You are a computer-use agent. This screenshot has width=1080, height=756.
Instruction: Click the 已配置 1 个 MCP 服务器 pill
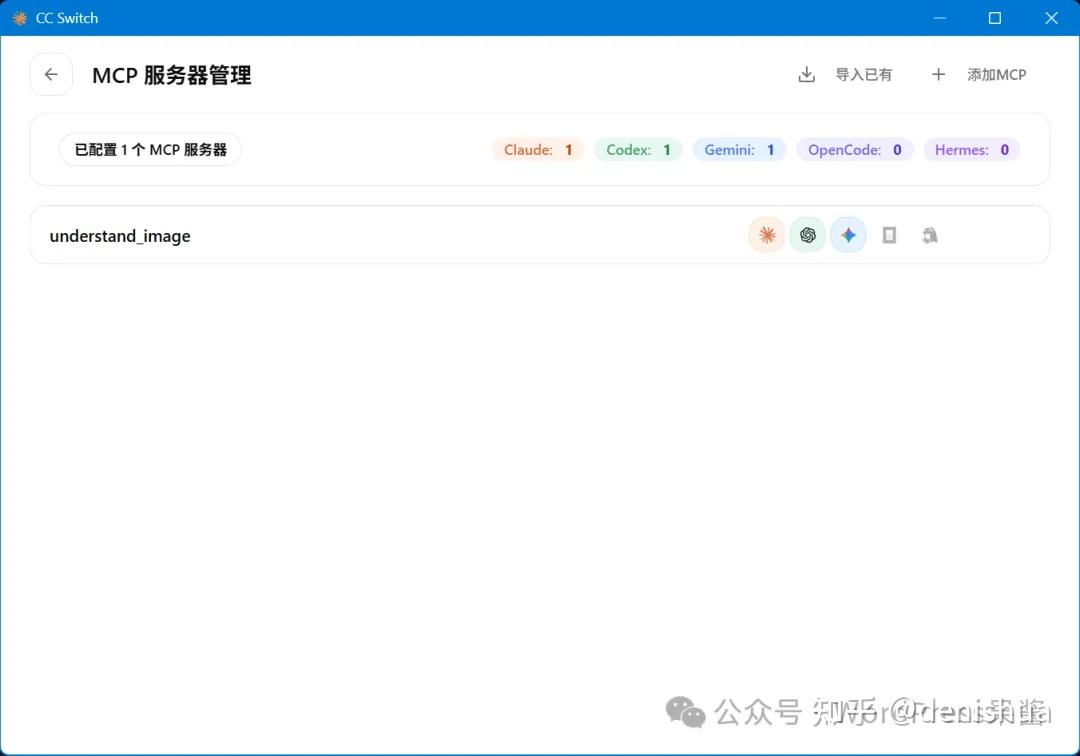[150, 149]
